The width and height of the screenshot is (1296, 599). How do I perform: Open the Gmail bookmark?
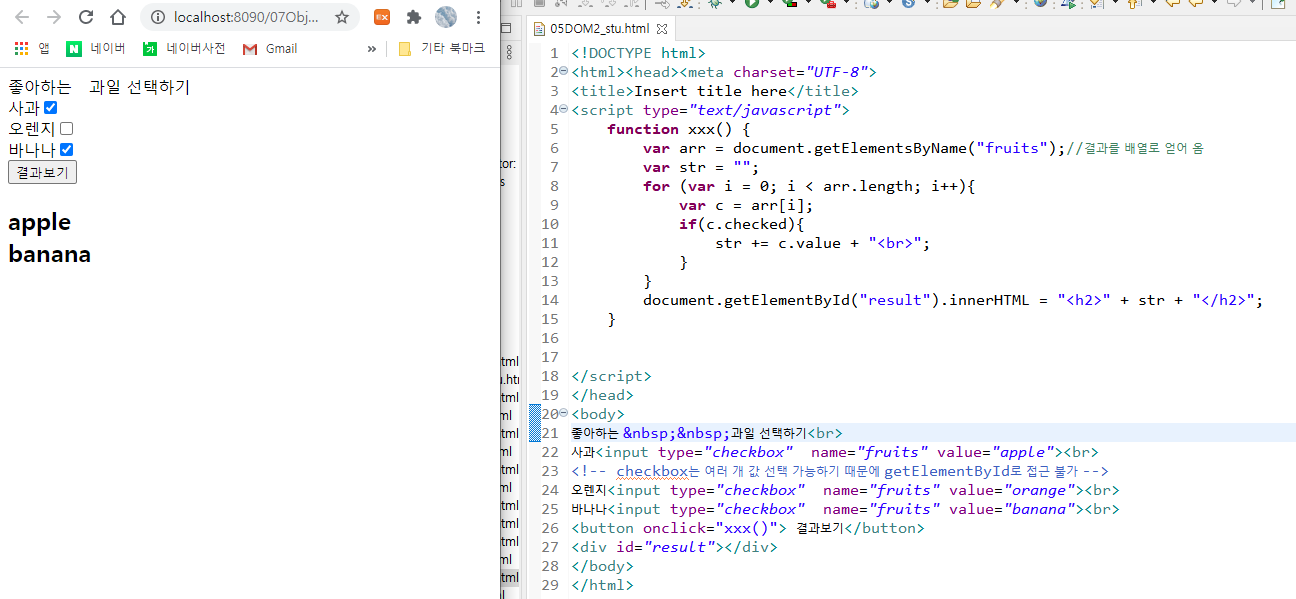click(269, 48)
